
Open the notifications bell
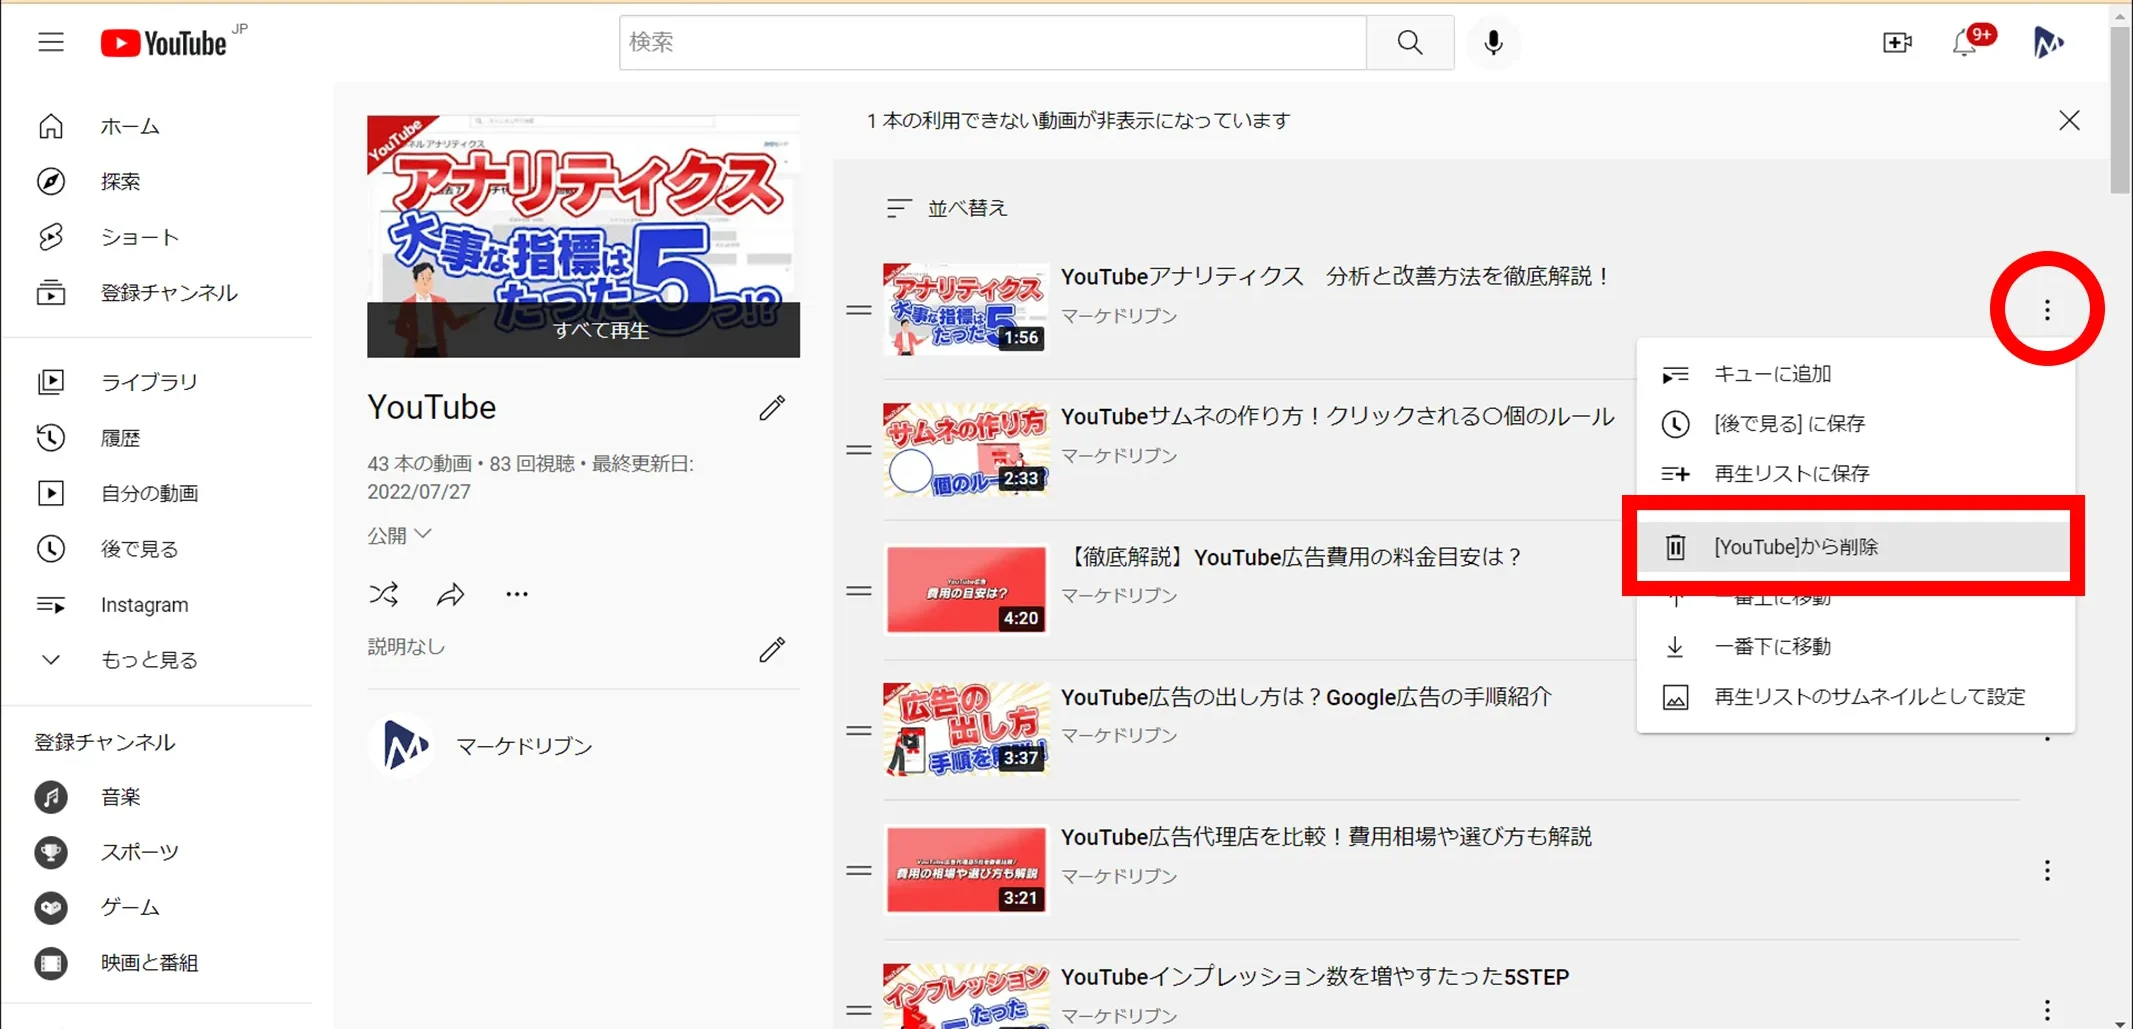pos(1965,42)
